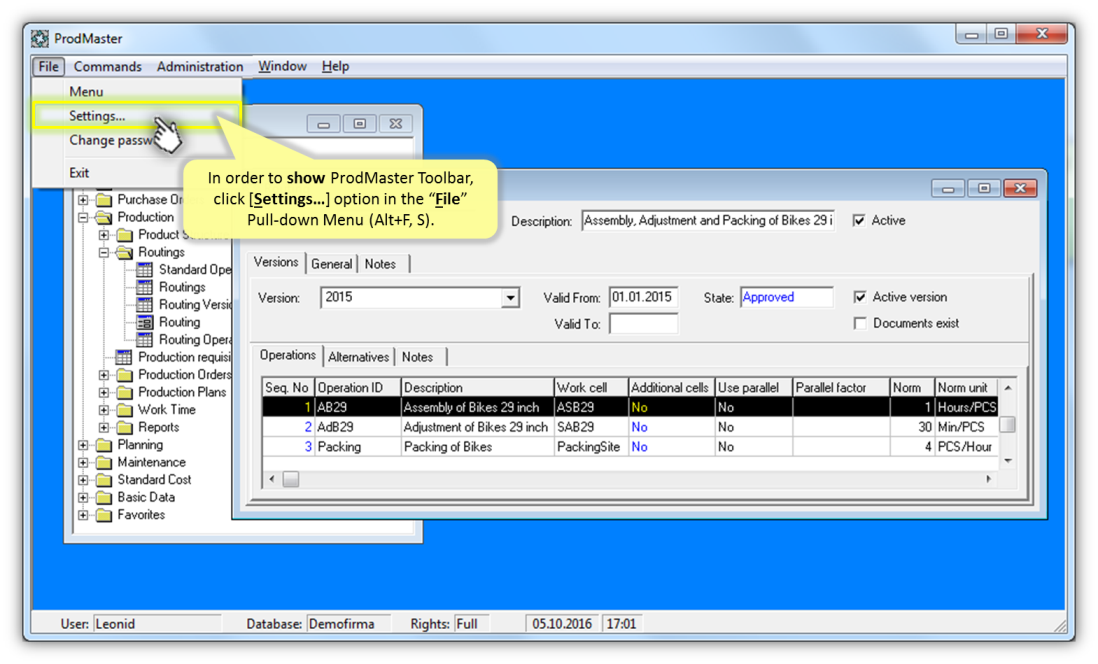Select the Reports folder icon
Screen dimensions: 1098x664
125,427
